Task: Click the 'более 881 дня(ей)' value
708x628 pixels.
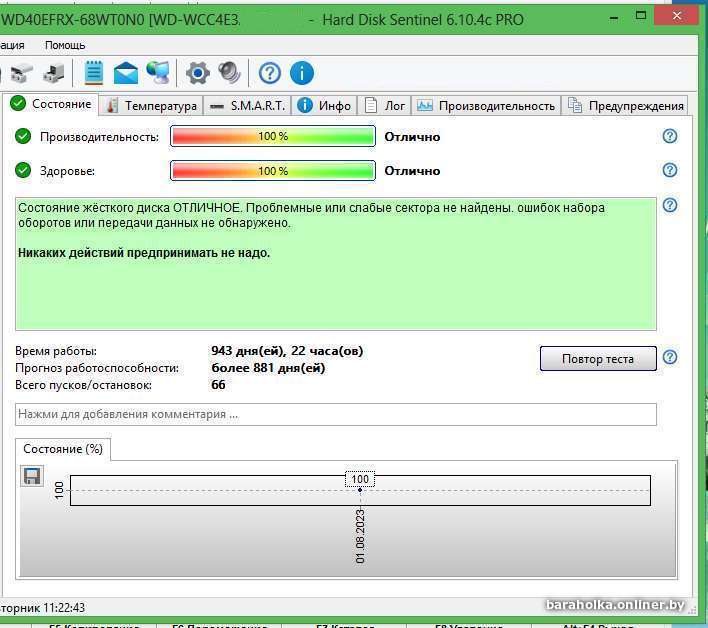Action: pos(268,368)
